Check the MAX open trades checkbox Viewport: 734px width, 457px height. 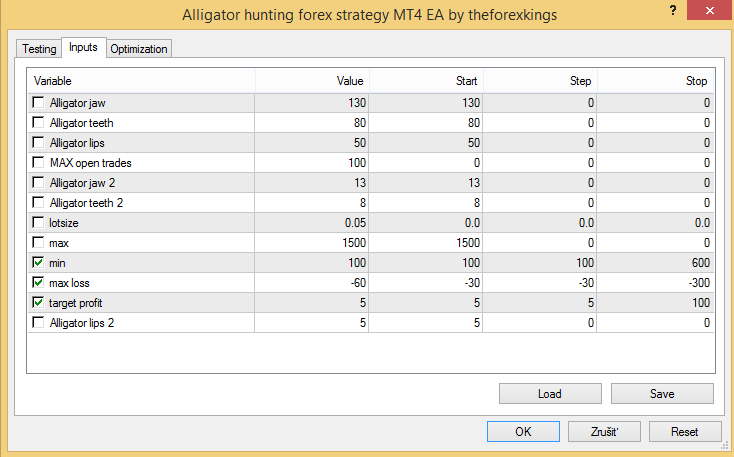point(38,162)
